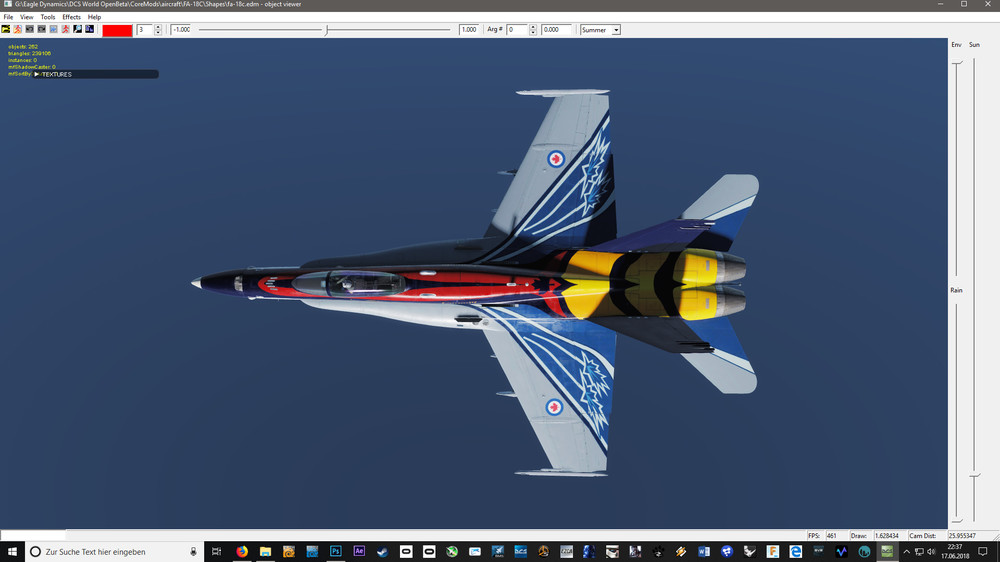The height and width of the screenshot is (562, 1000).
Task: Click the red color swatch
Action: click(x=117, y=30)
